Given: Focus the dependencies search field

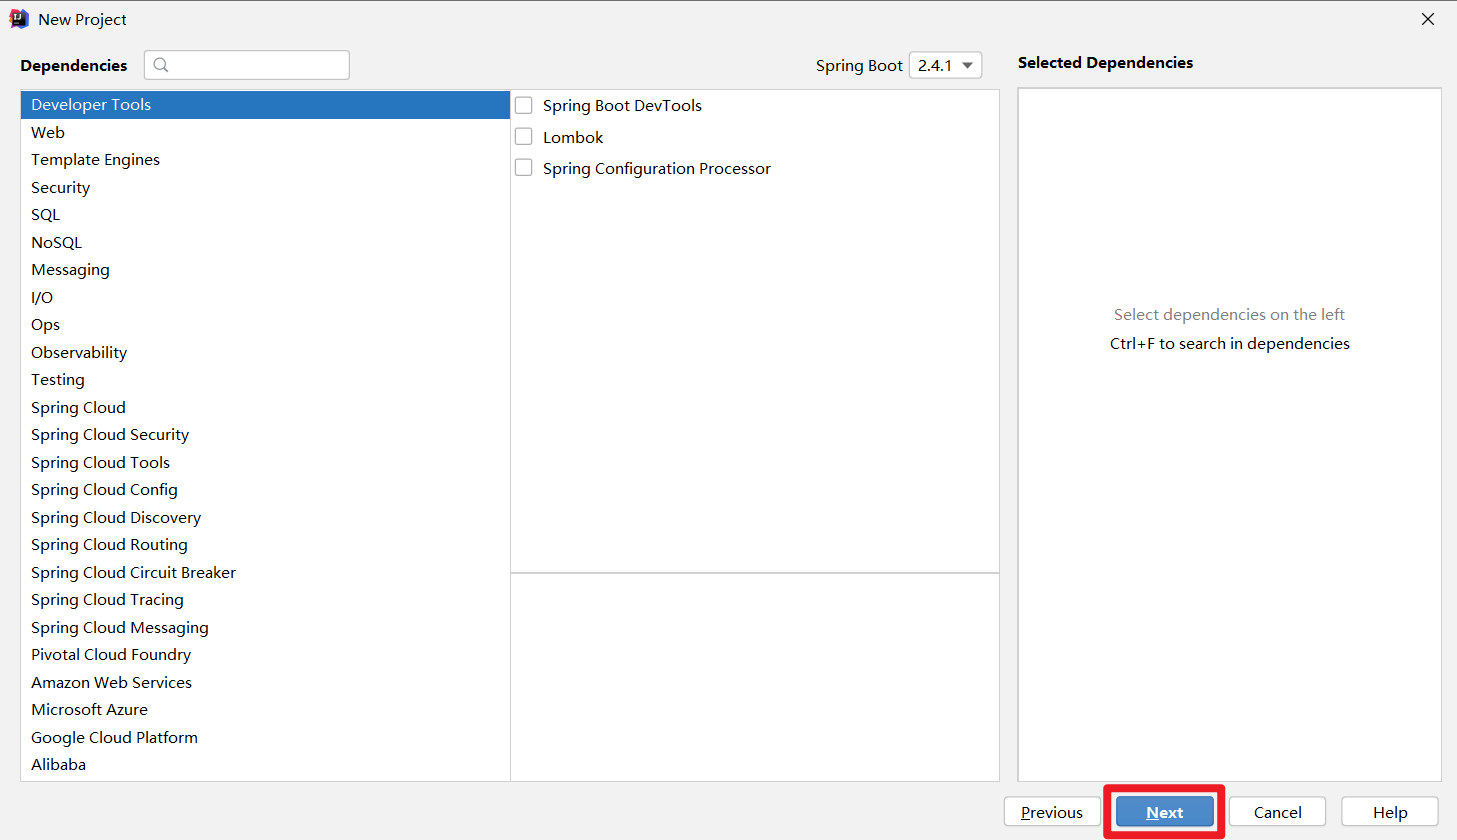Looking at the screenshot, I should click(x=247, y=65).
